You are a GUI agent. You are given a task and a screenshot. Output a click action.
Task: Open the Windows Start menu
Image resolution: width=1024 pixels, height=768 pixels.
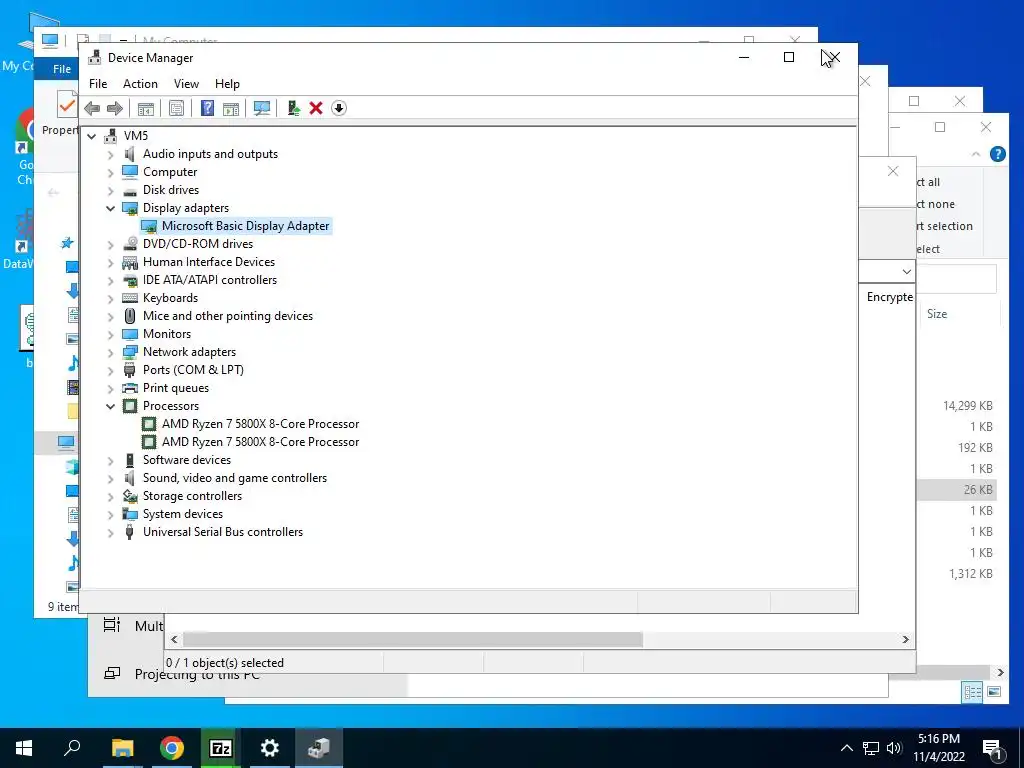pos(24,748)
